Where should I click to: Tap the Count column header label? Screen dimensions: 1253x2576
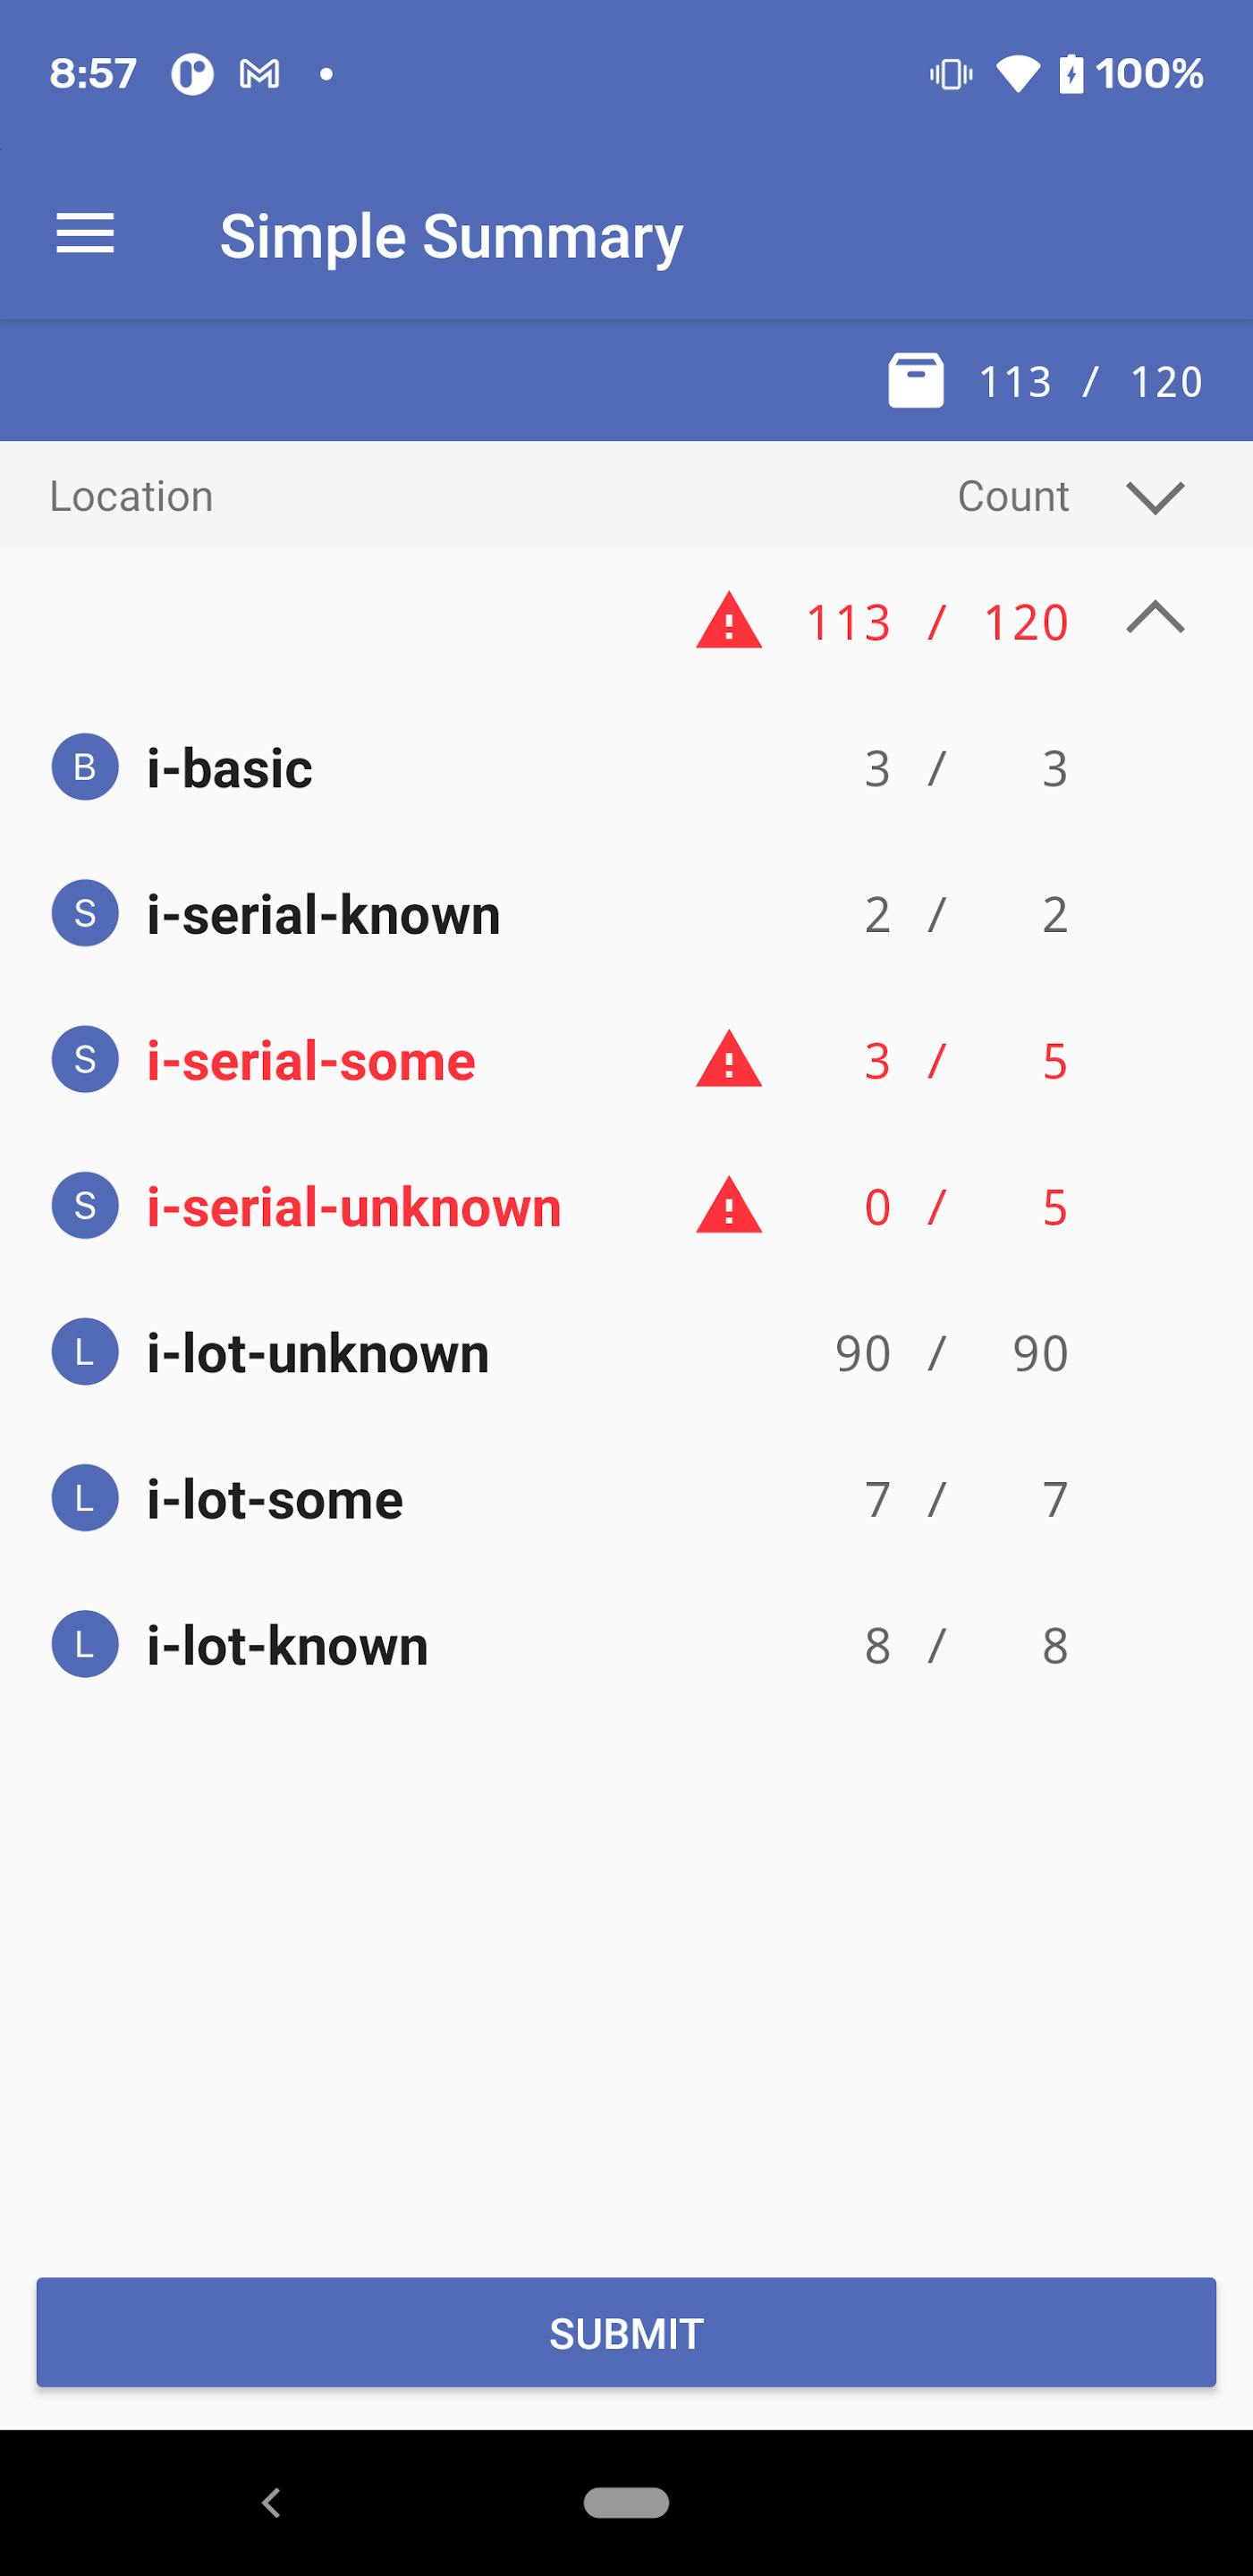[1013, 497]
